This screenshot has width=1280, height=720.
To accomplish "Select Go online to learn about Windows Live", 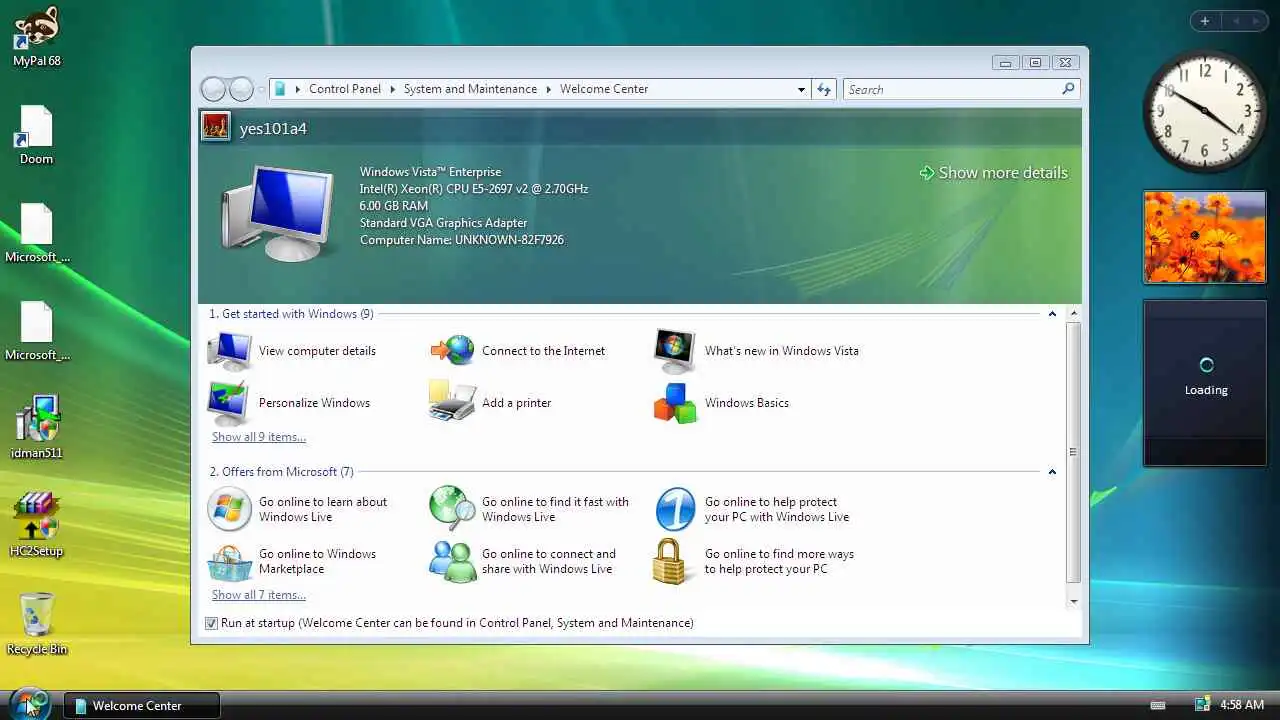I will coord(298,509).
